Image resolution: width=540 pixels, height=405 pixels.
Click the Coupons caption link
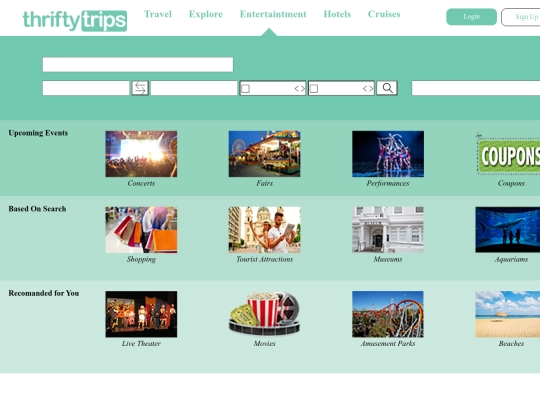pos(511,183)
